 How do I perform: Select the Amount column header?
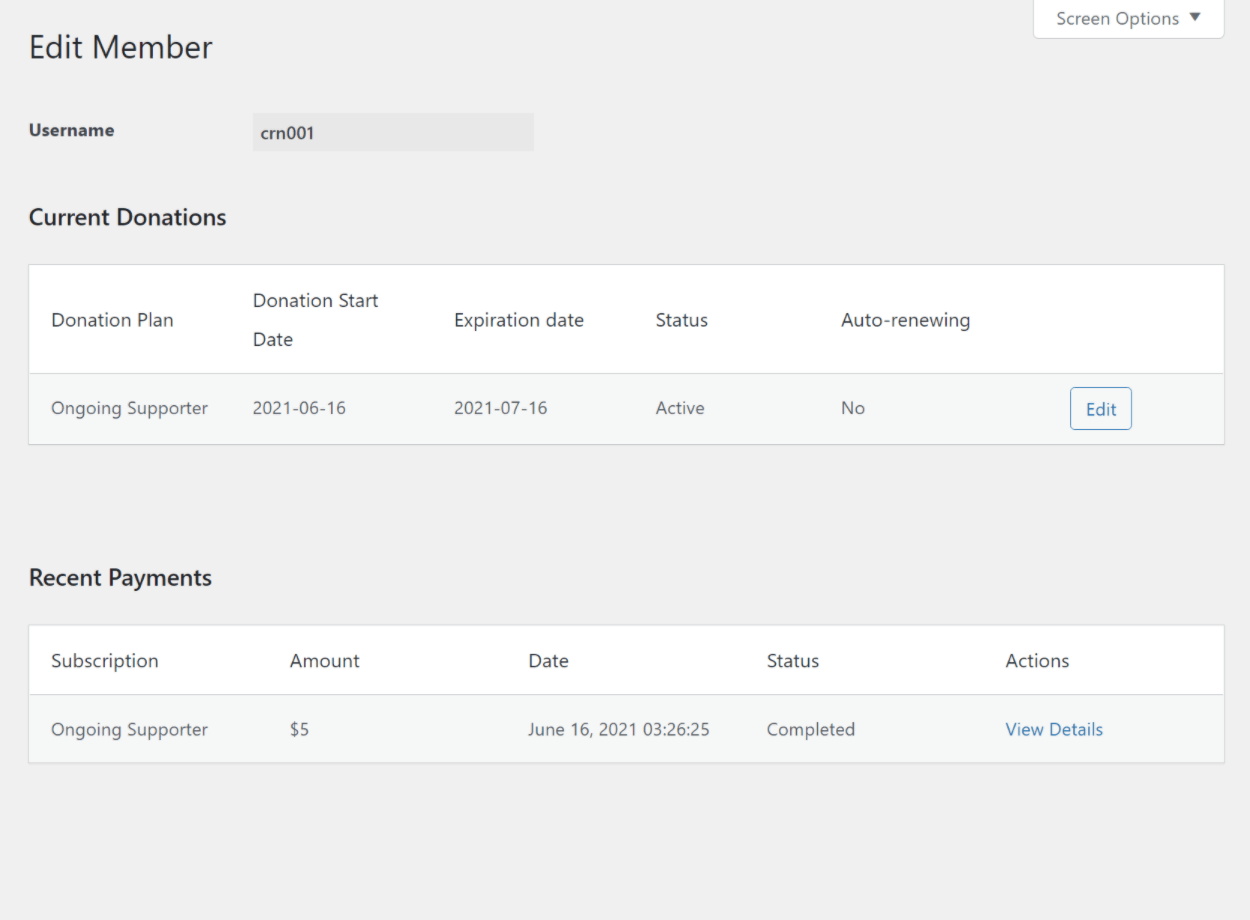click(x=324, y=661)
